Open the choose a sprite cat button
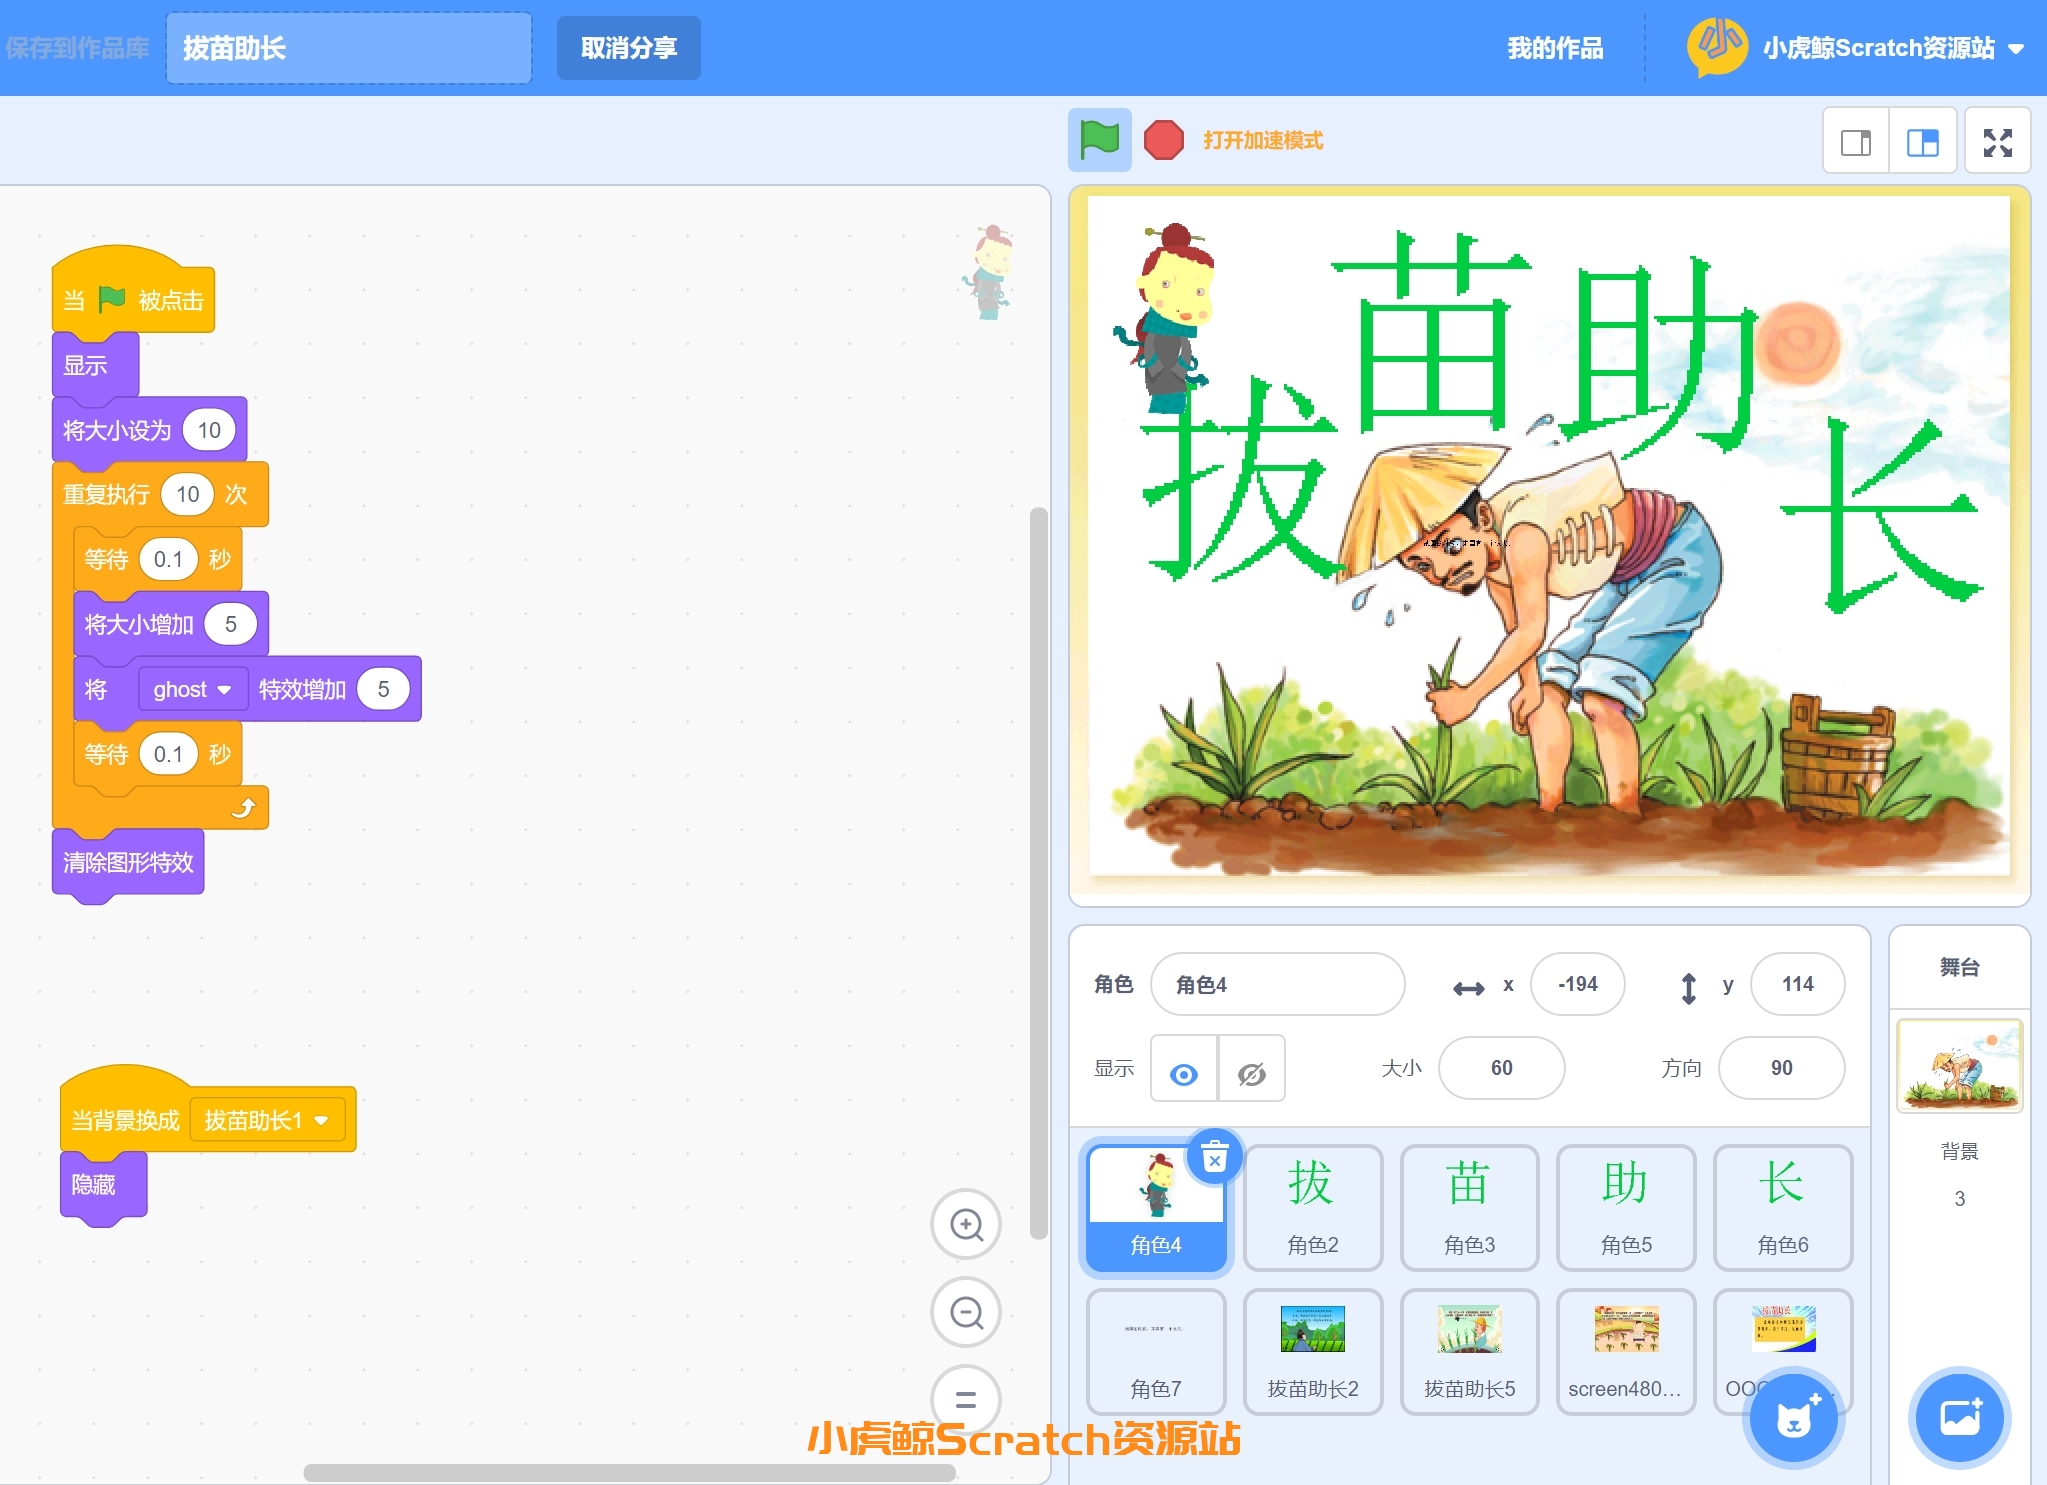 point(1795,1418)
